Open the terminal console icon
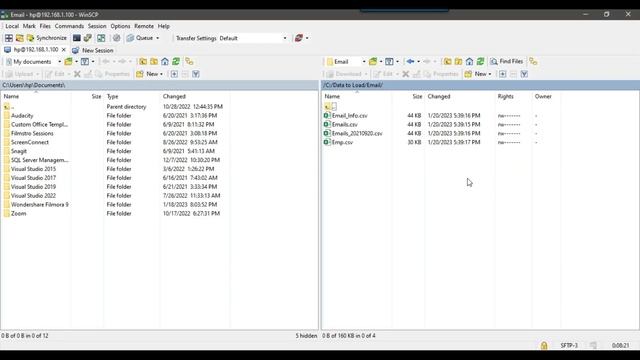The height and width of the screenshot is (360, 640). (x=77, y=38)
